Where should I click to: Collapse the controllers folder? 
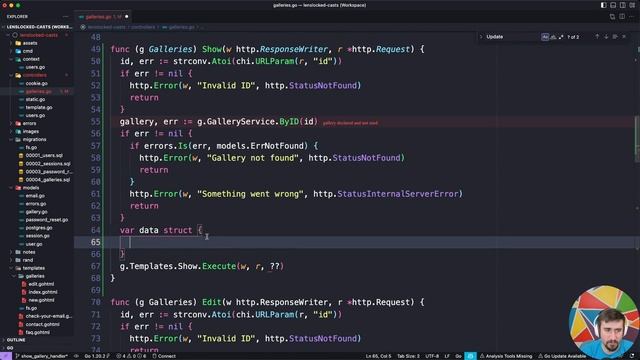click(37, 75)
